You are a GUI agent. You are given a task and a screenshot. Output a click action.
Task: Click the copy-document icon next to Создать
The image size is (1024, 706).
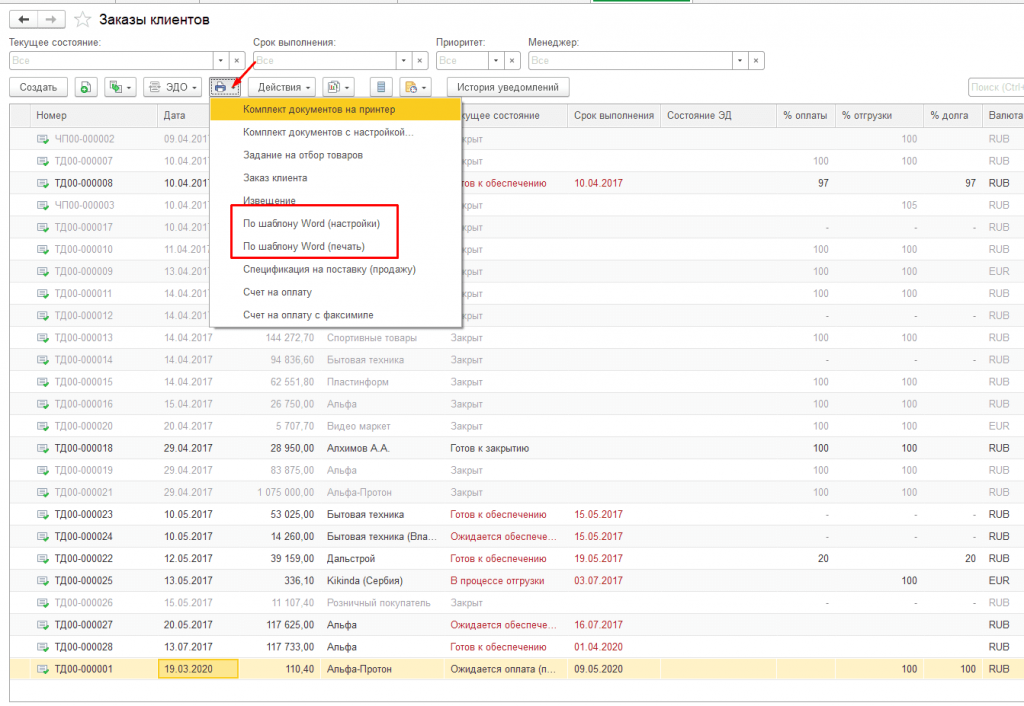pos(86,87)
